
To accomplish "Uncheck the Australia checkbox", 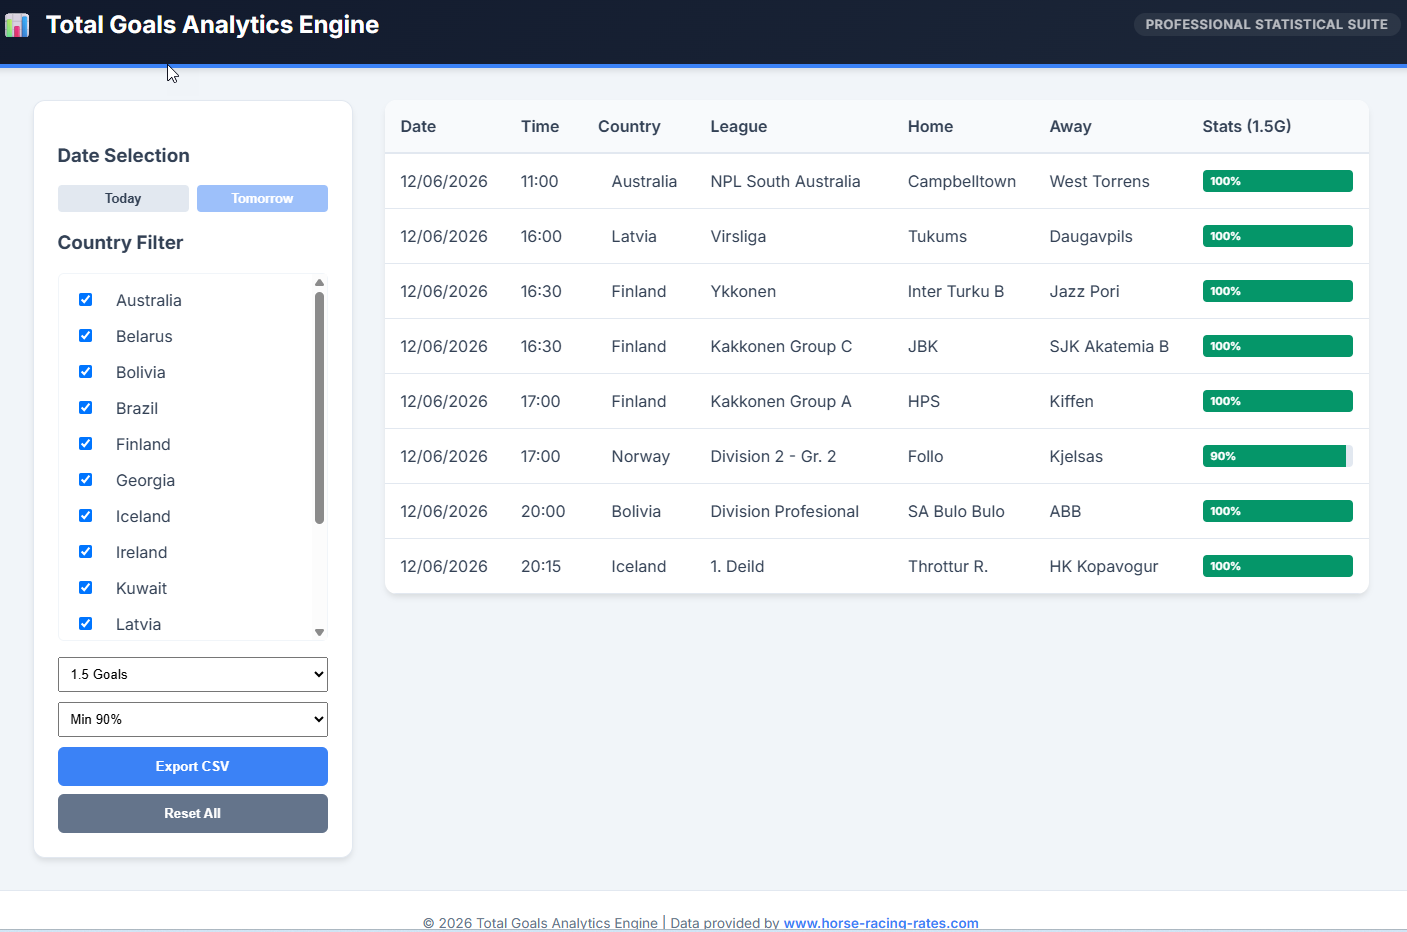I will (86, 300).
